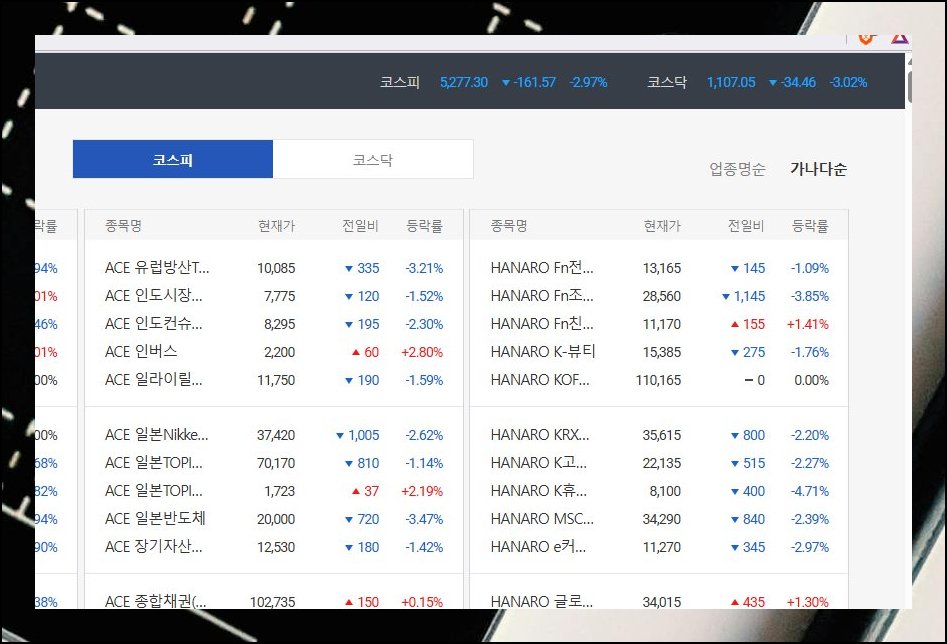
Task: Click price 110,165 of HANARO KOF
Action: [658, 380]
